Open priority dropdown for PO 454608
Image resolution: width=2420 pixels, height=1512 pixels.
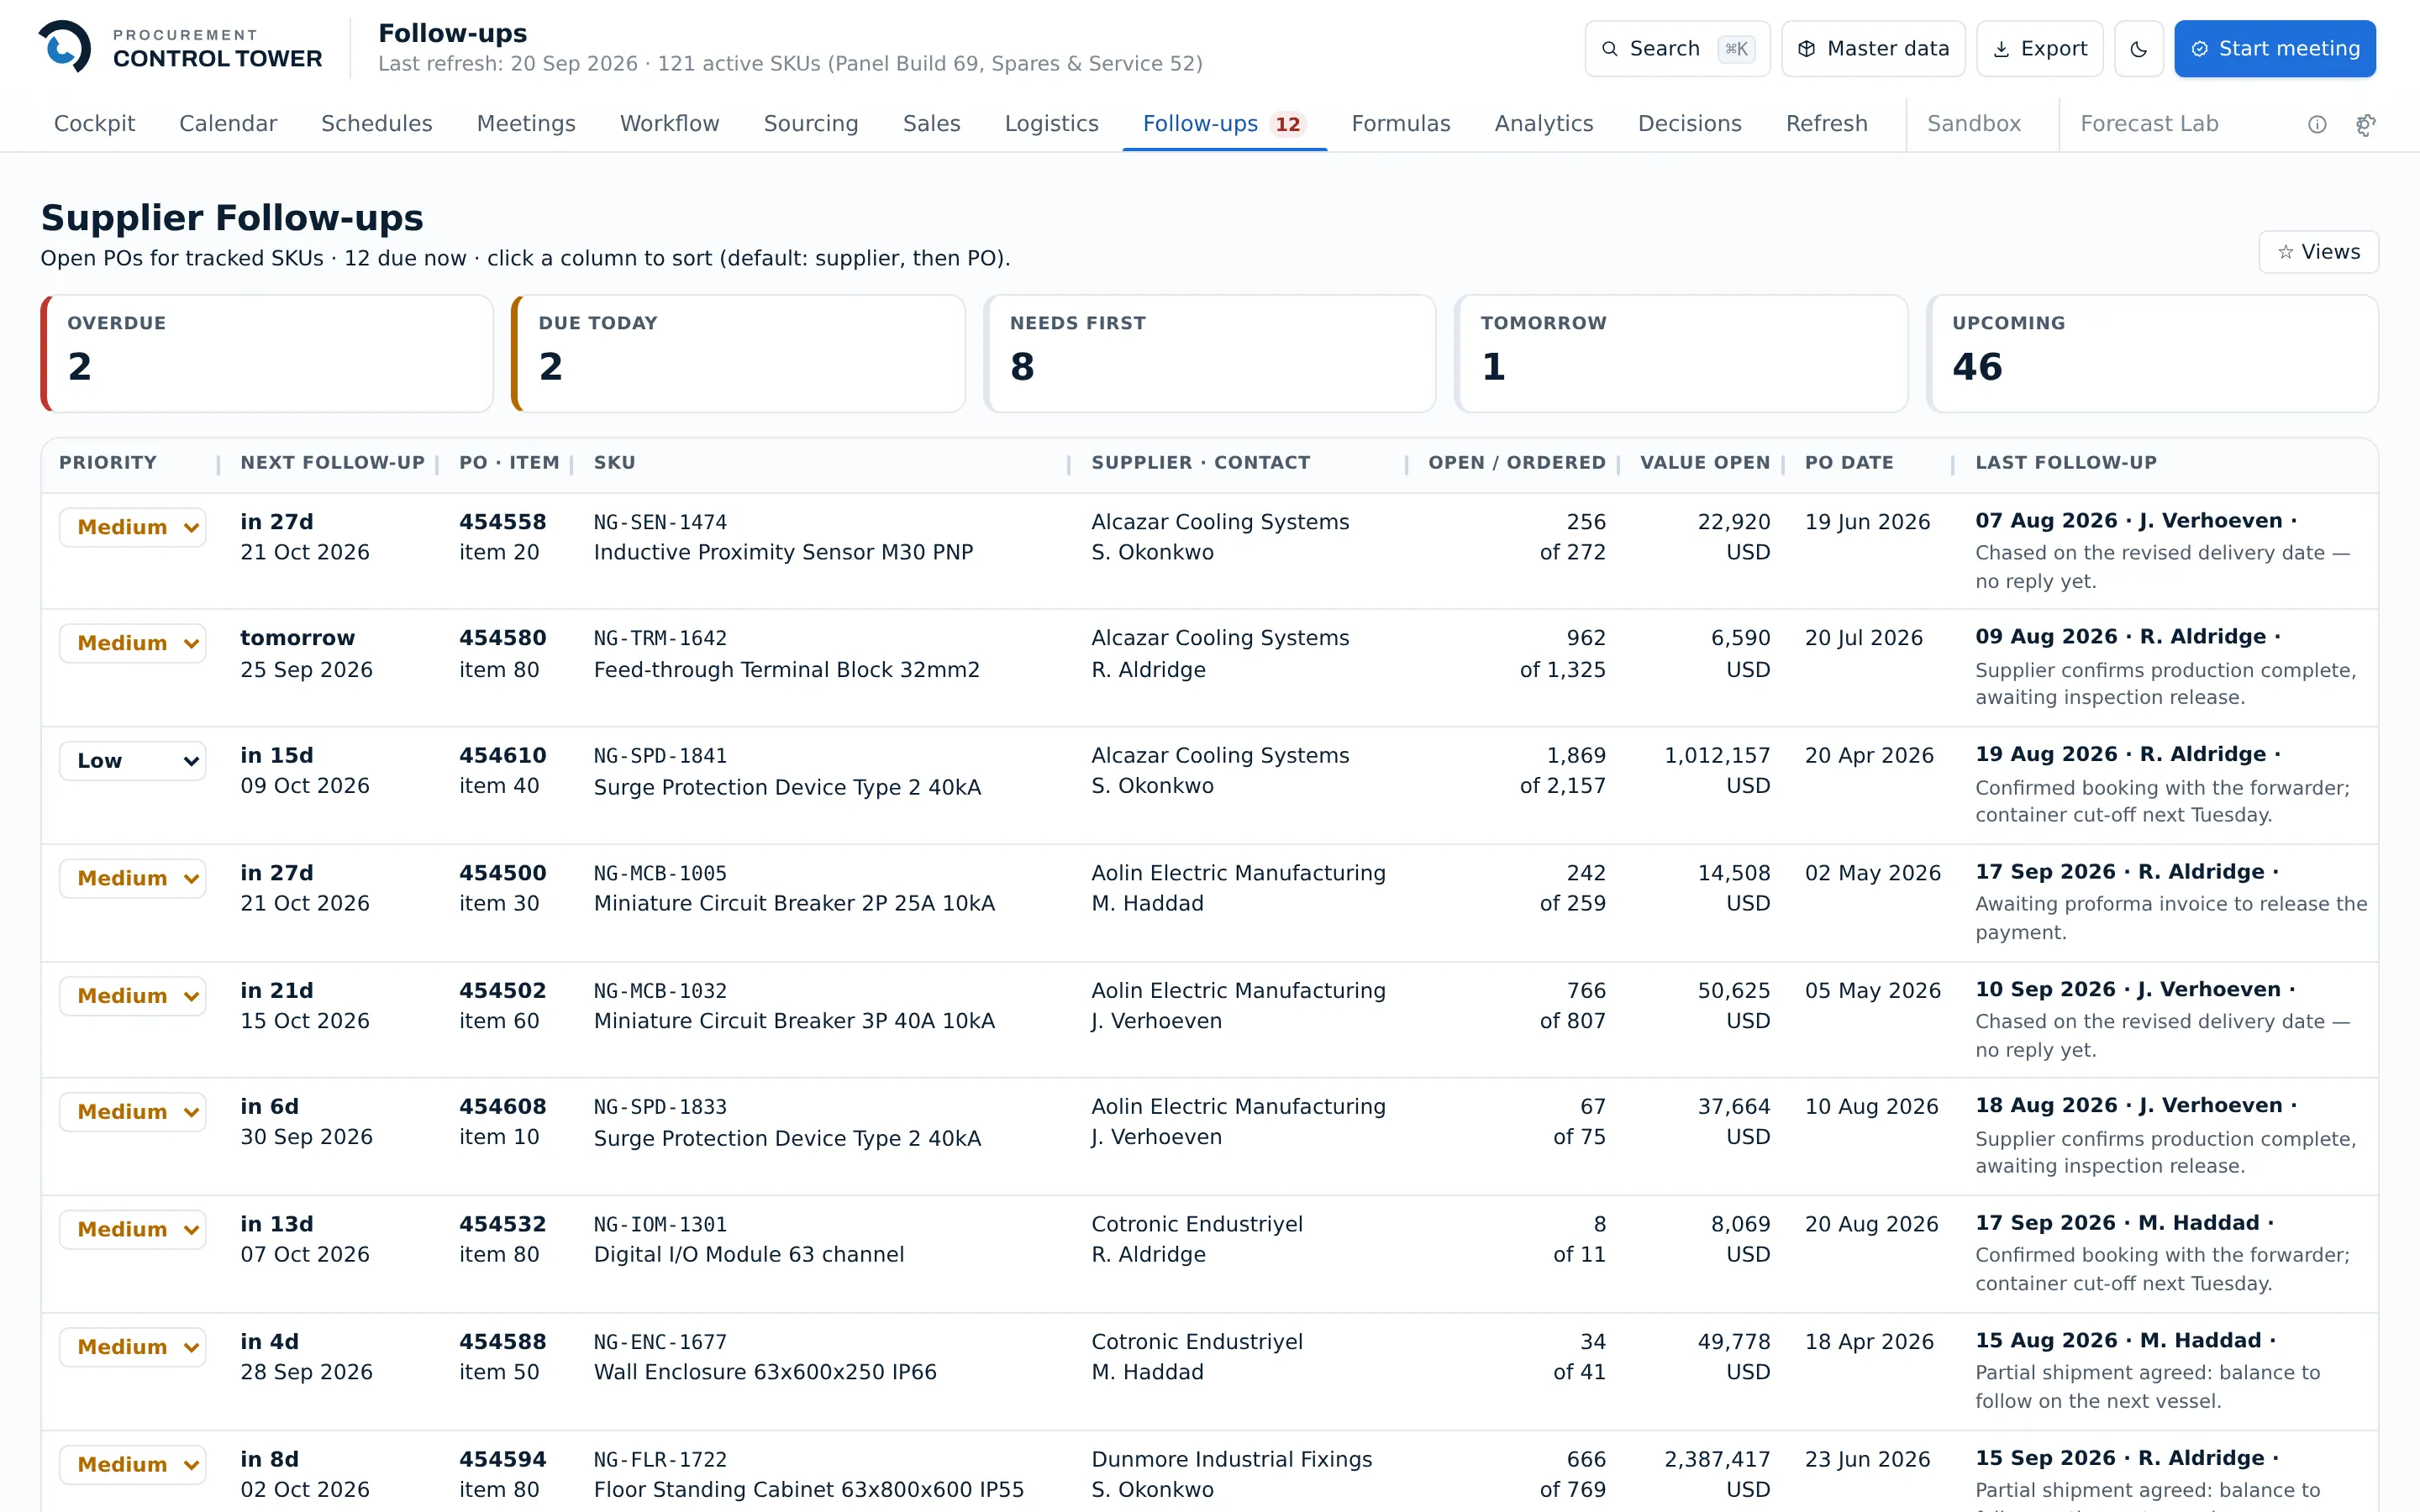pyautogui.click(x=133, y=1112)
